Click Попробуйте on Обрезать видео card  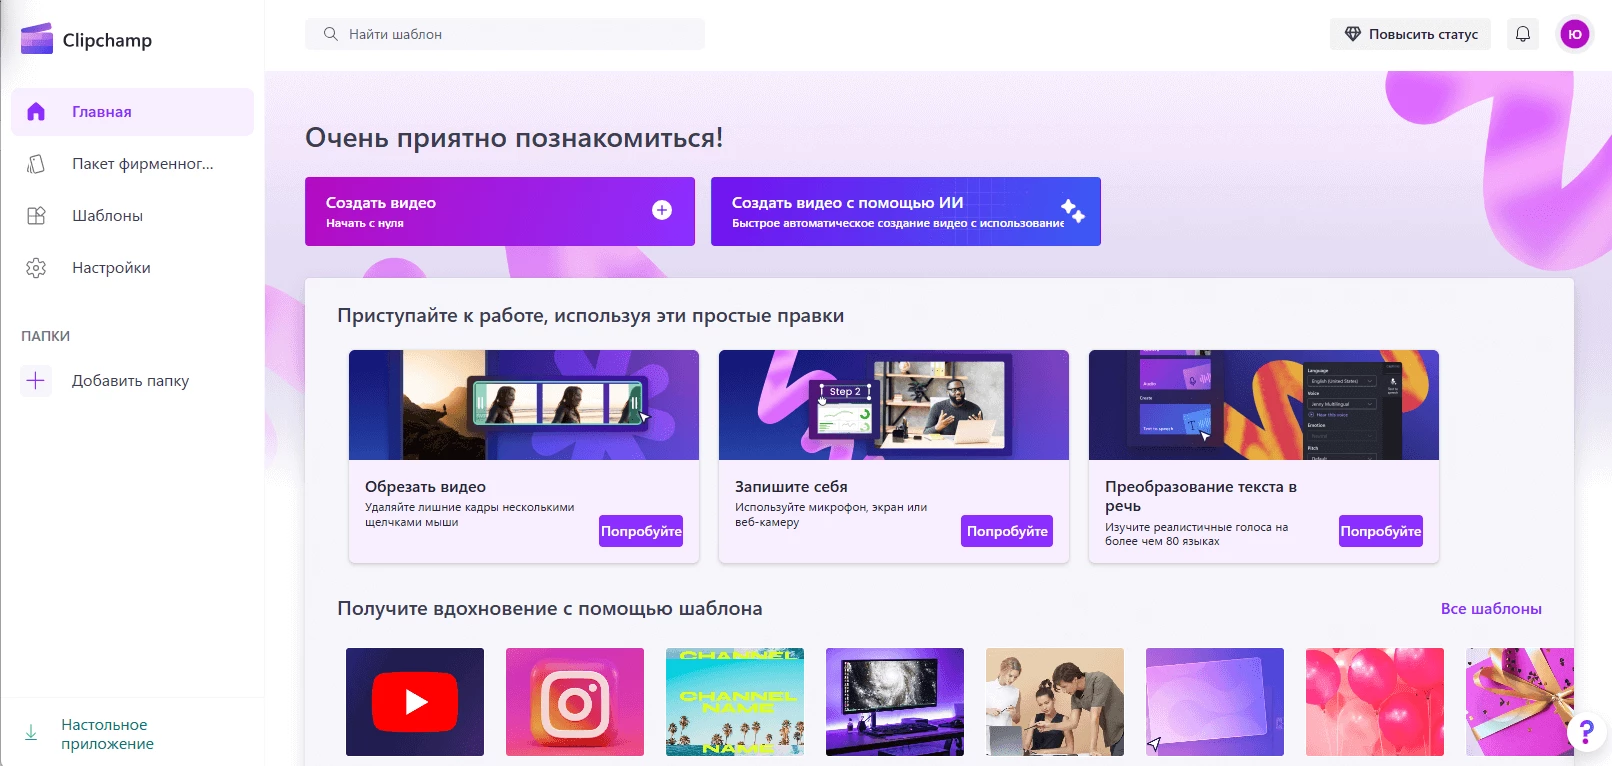pyautogui.click(x=641, y=531)
